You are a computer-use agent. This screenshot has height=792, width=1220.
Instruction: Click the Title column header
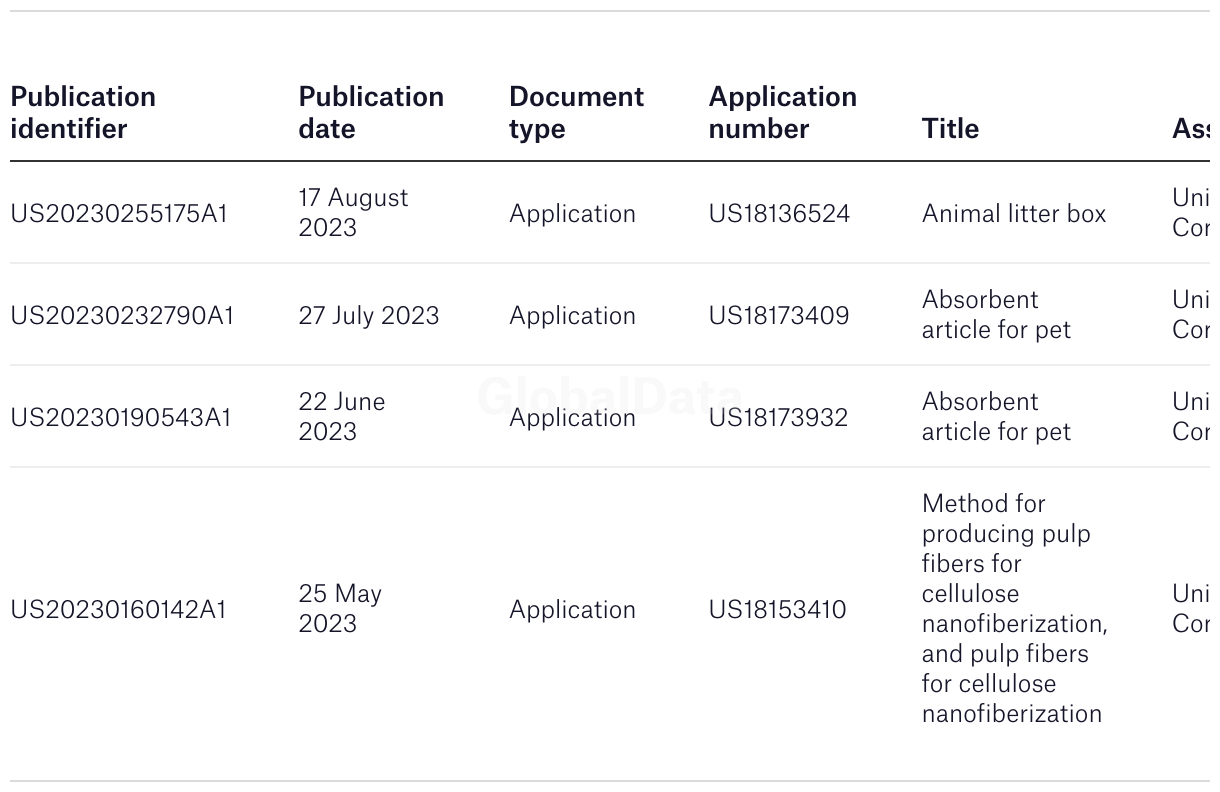point(950,128)
